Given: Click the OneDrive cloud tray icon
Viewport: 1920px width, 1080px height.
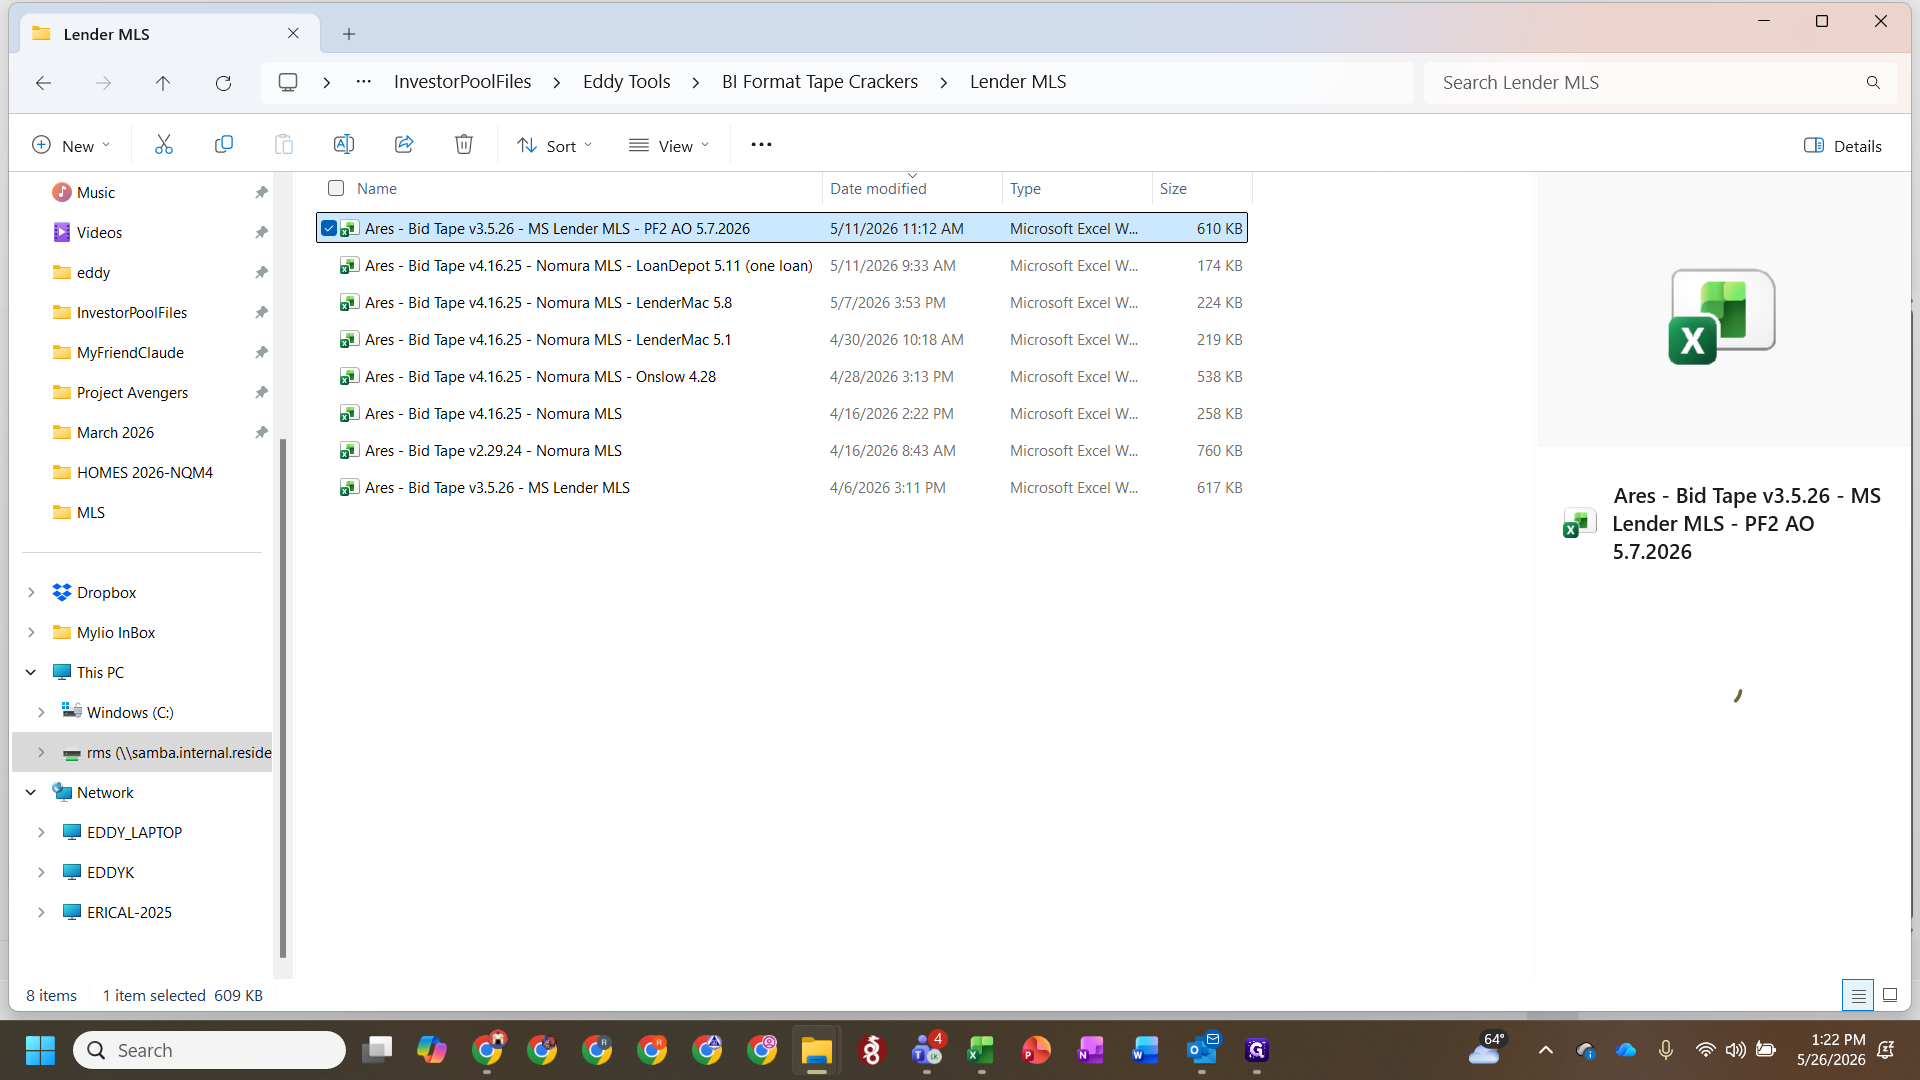Looking at the screenshot, I should point(1626,1050).
